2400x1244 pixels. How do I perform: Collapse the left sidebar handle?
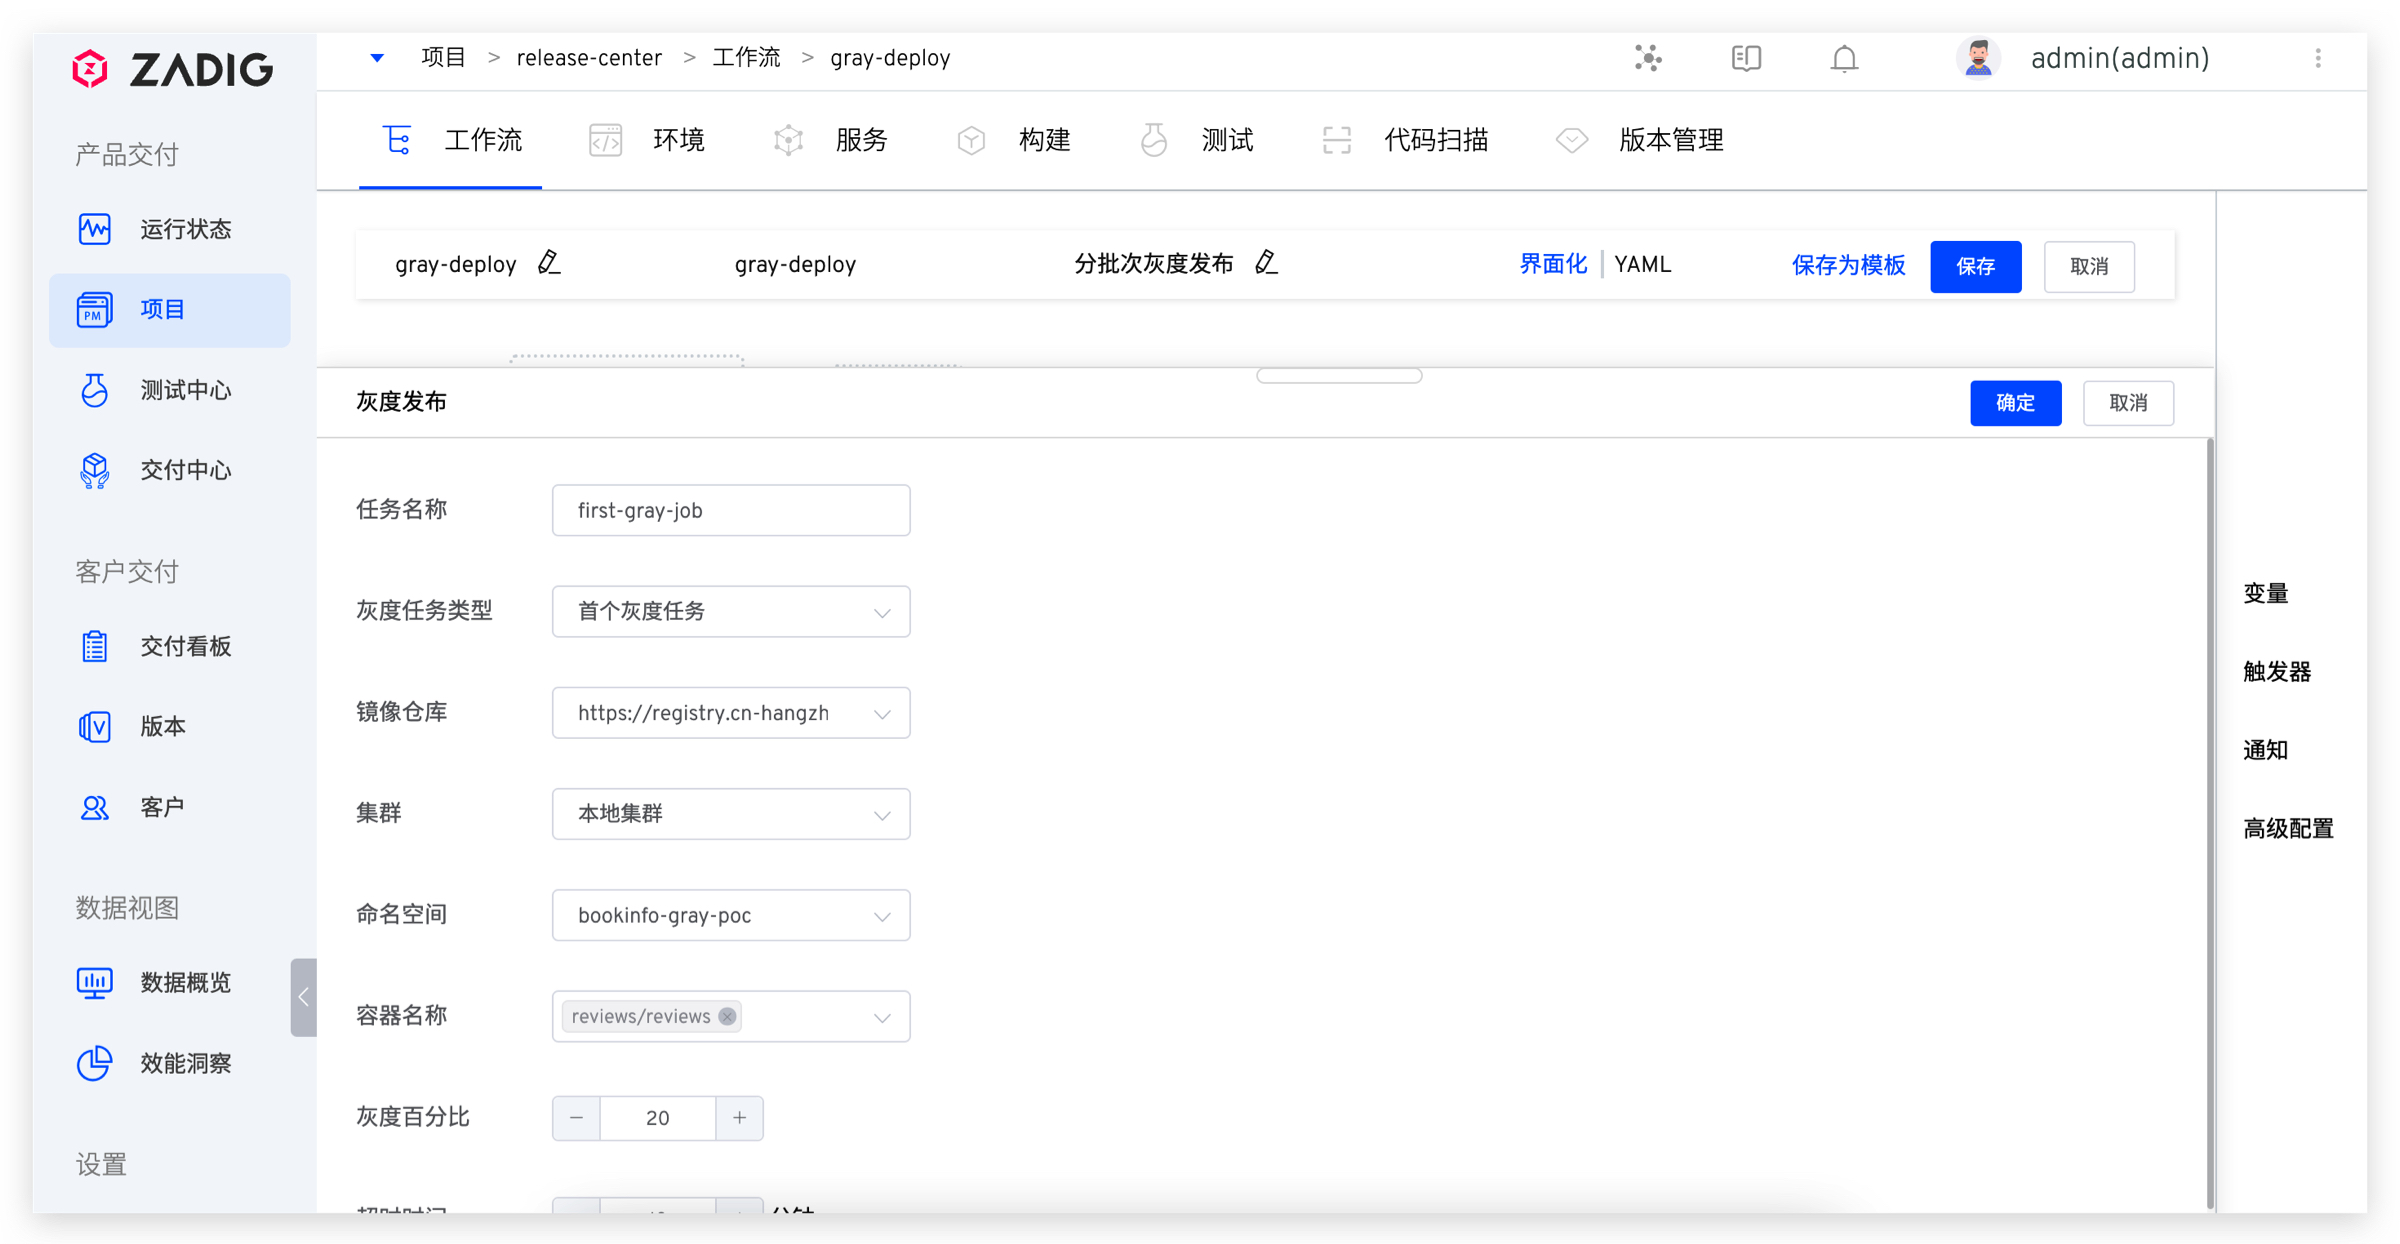tap(303, 997)
